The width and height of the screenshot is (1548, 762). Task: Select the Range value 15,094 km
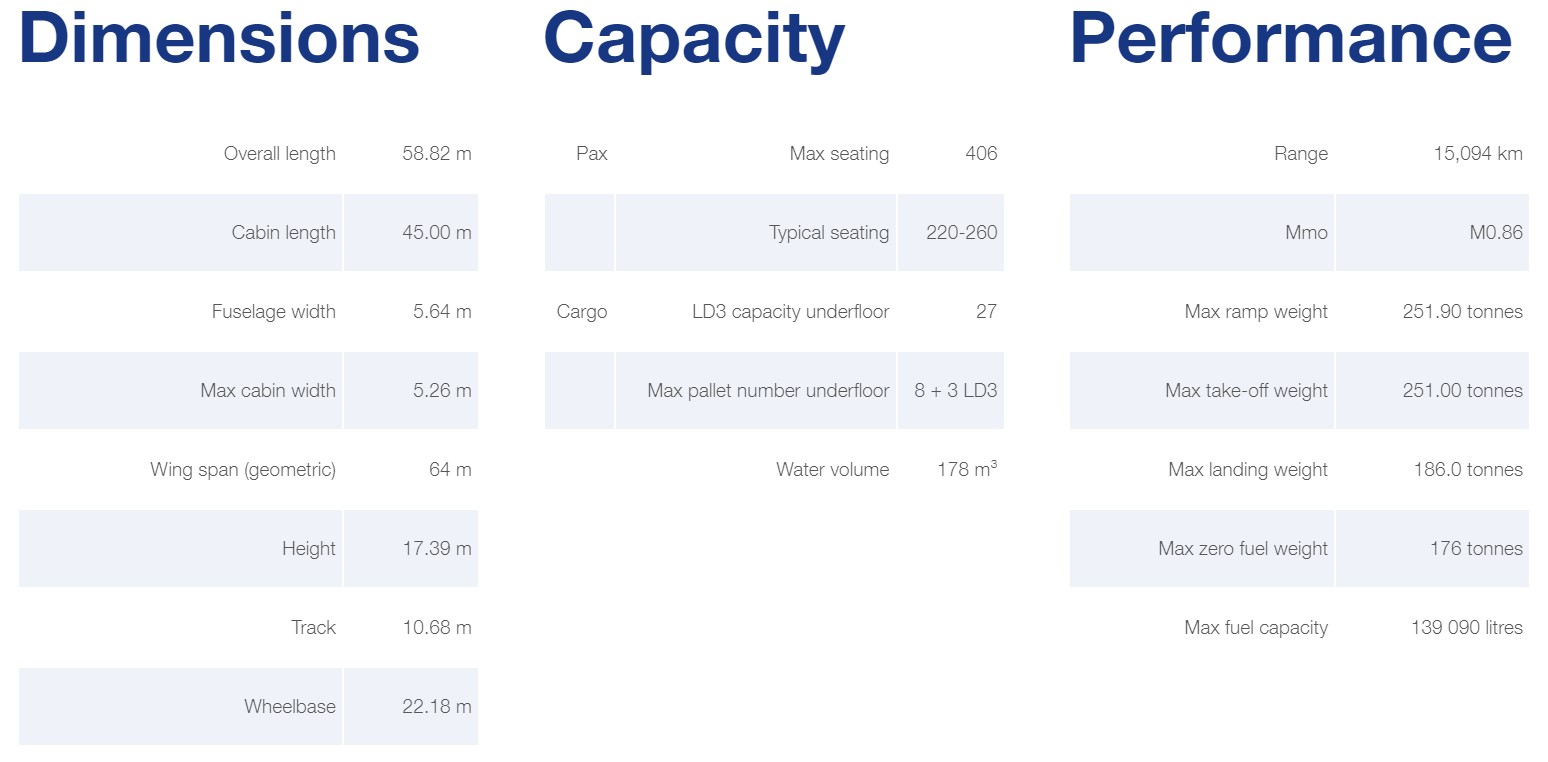pos(1478,154)
